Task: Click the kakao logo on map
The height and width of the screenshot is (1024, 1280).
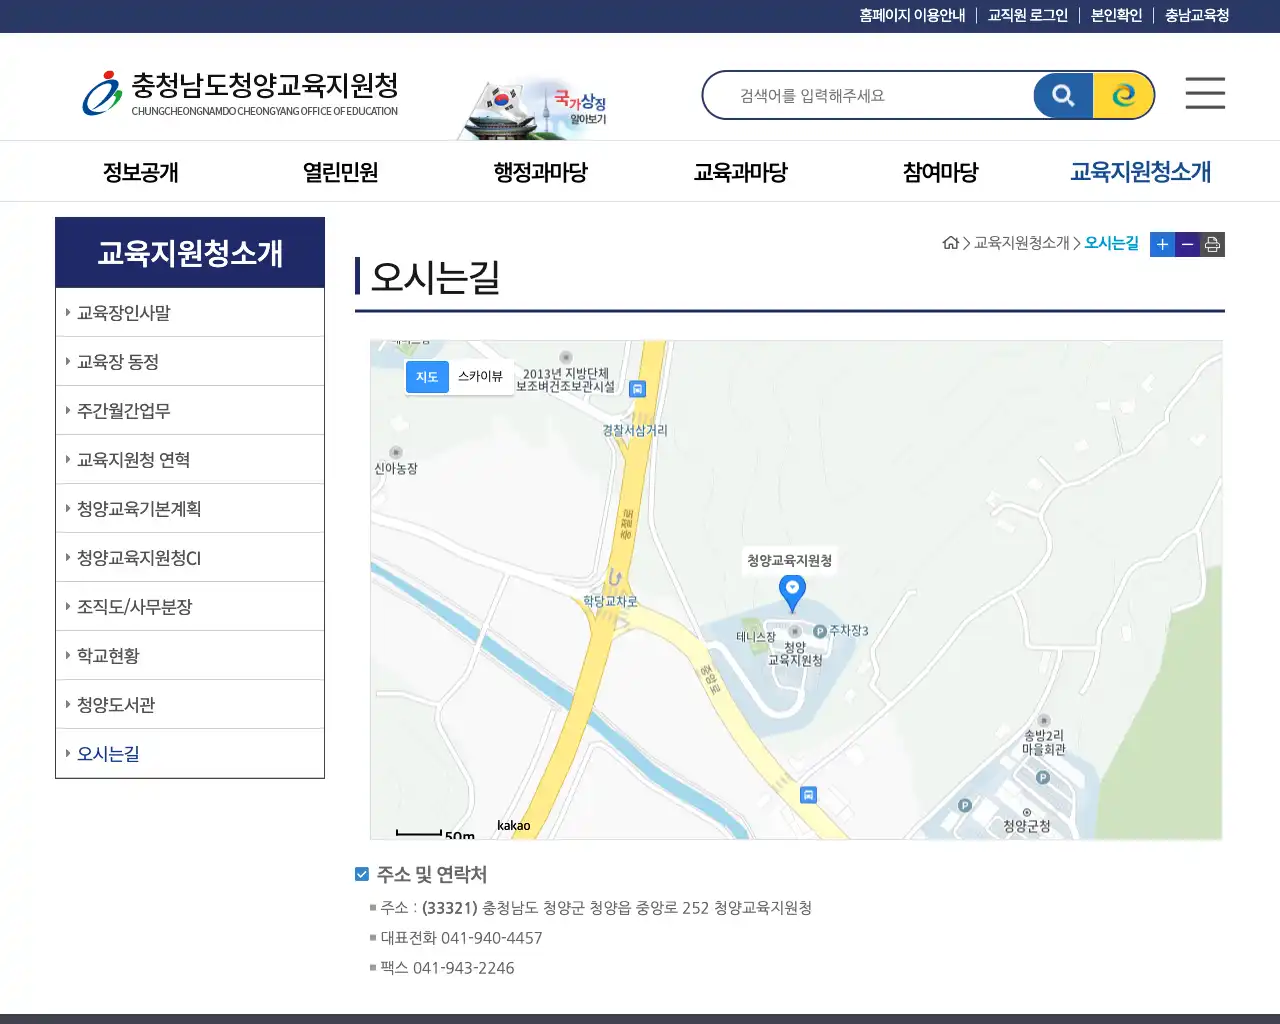Action: pos(513,825)
